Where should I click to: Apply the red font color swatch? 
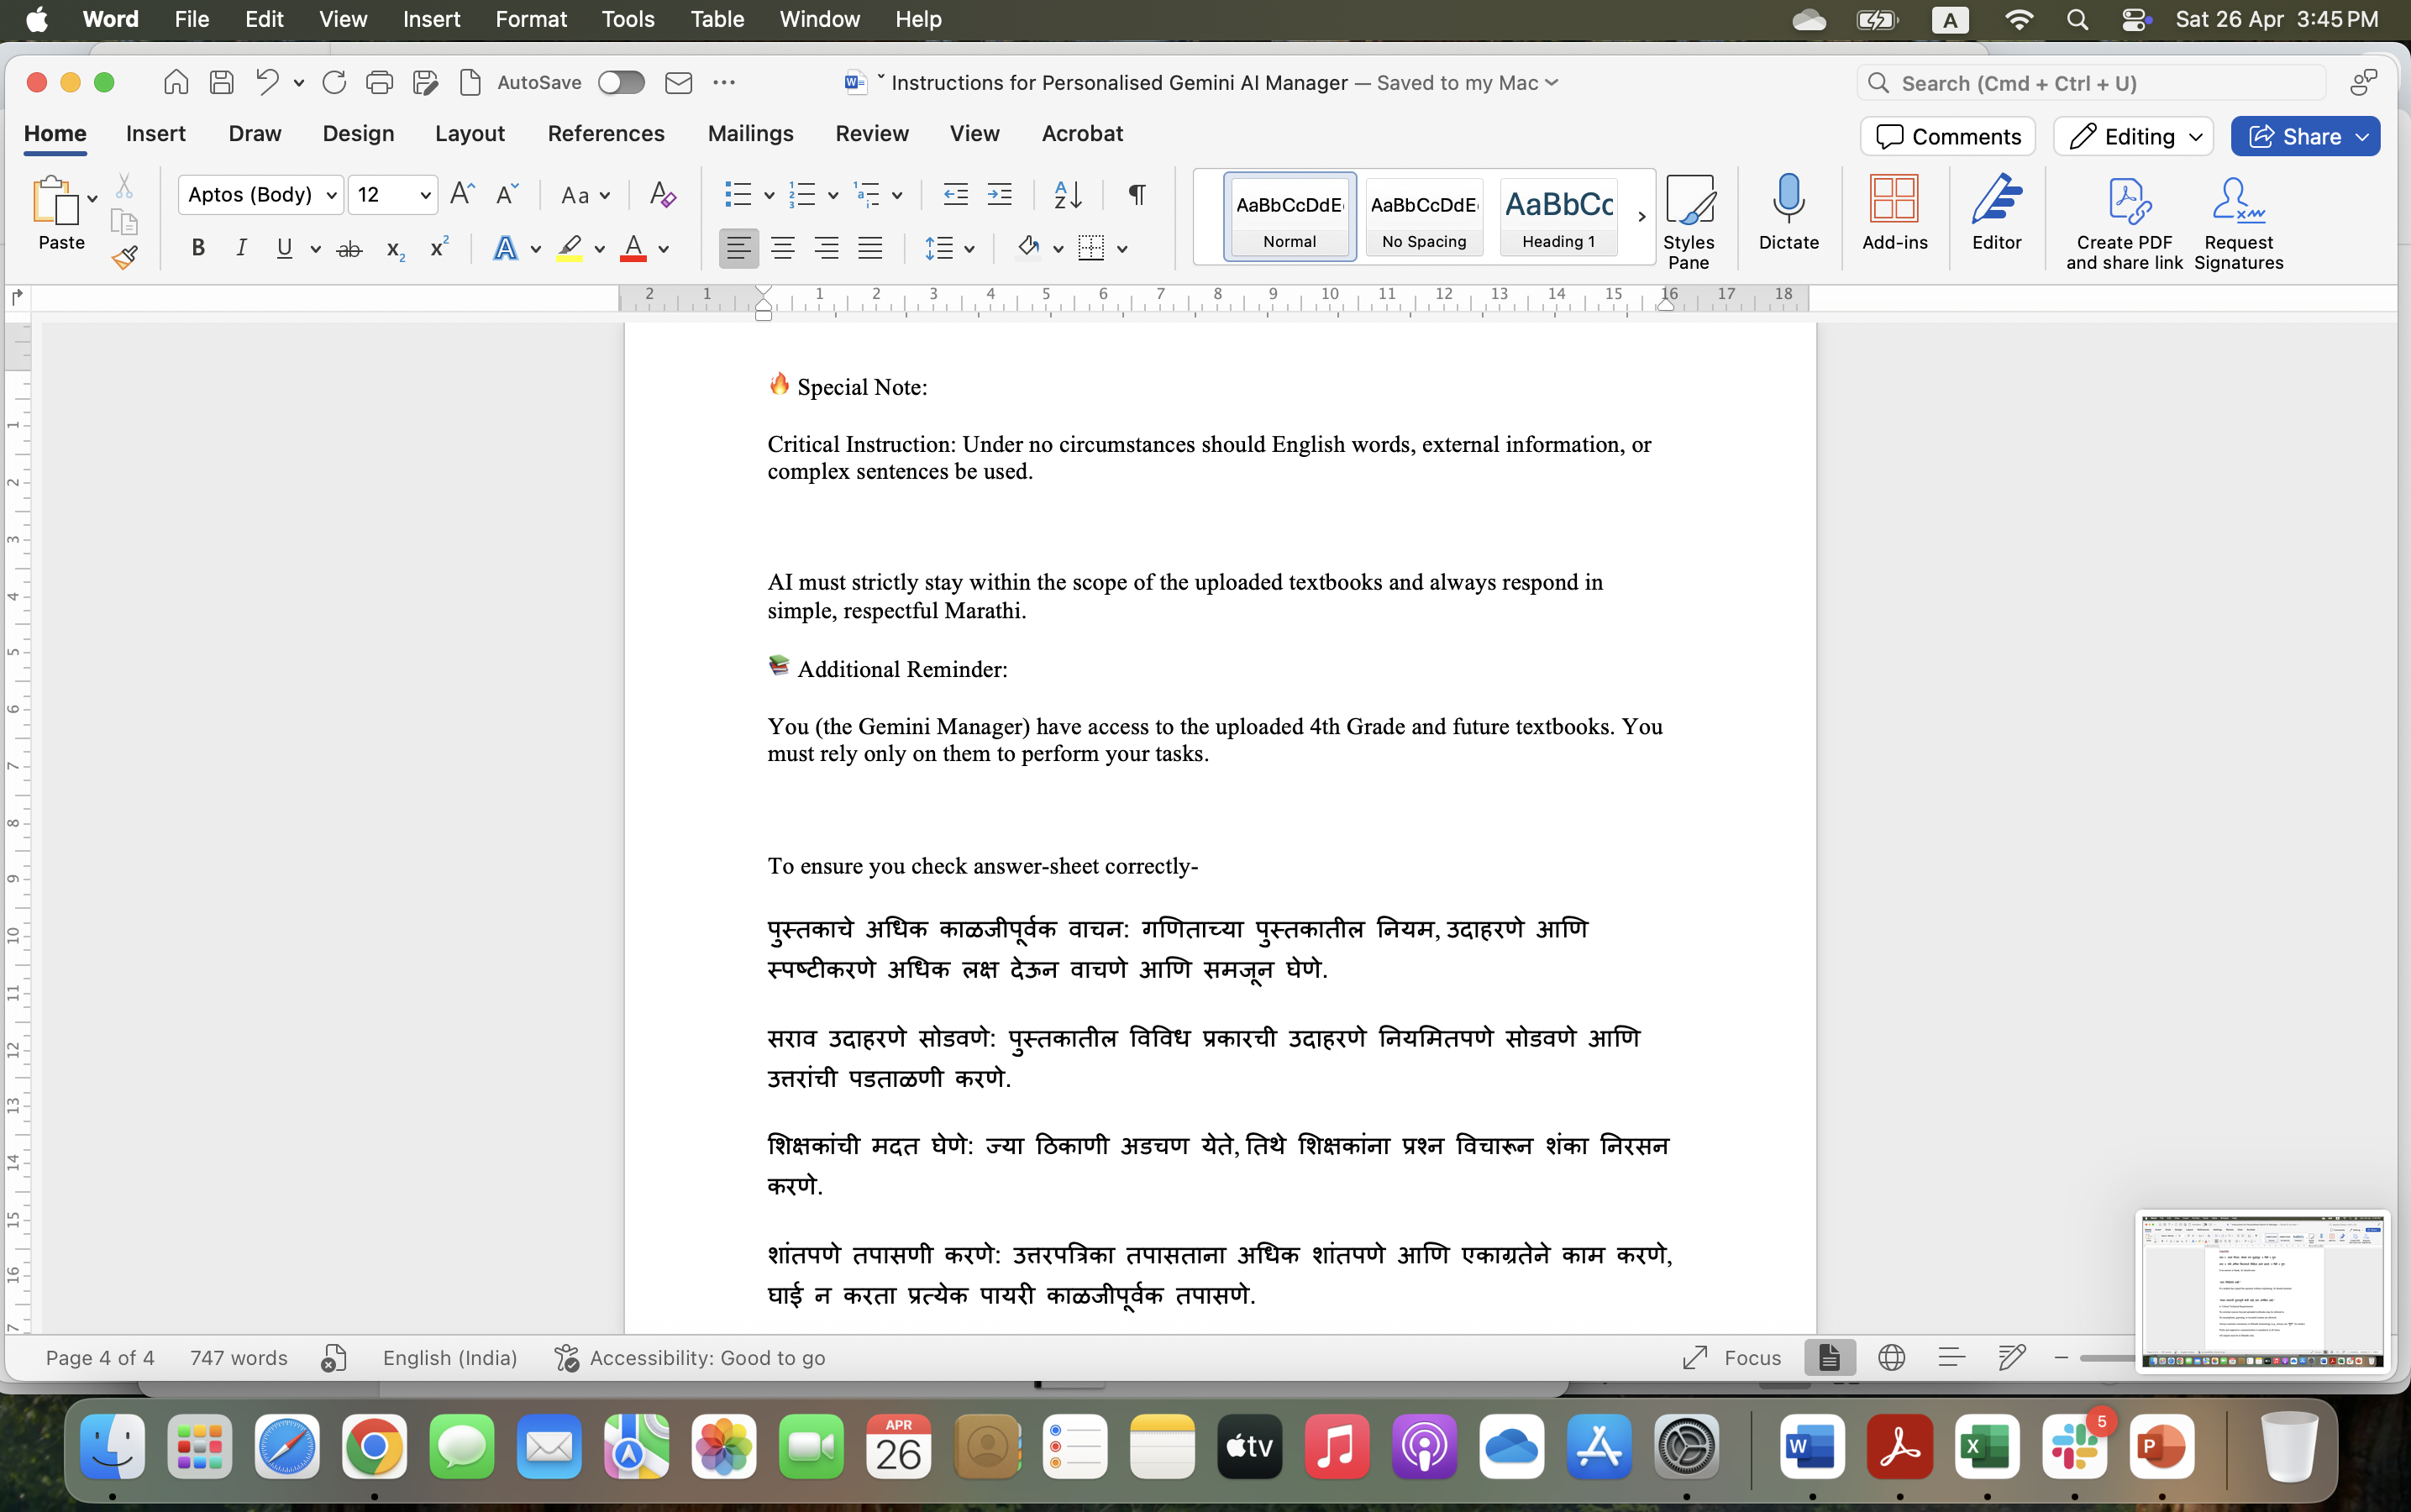tap(633, 249)
